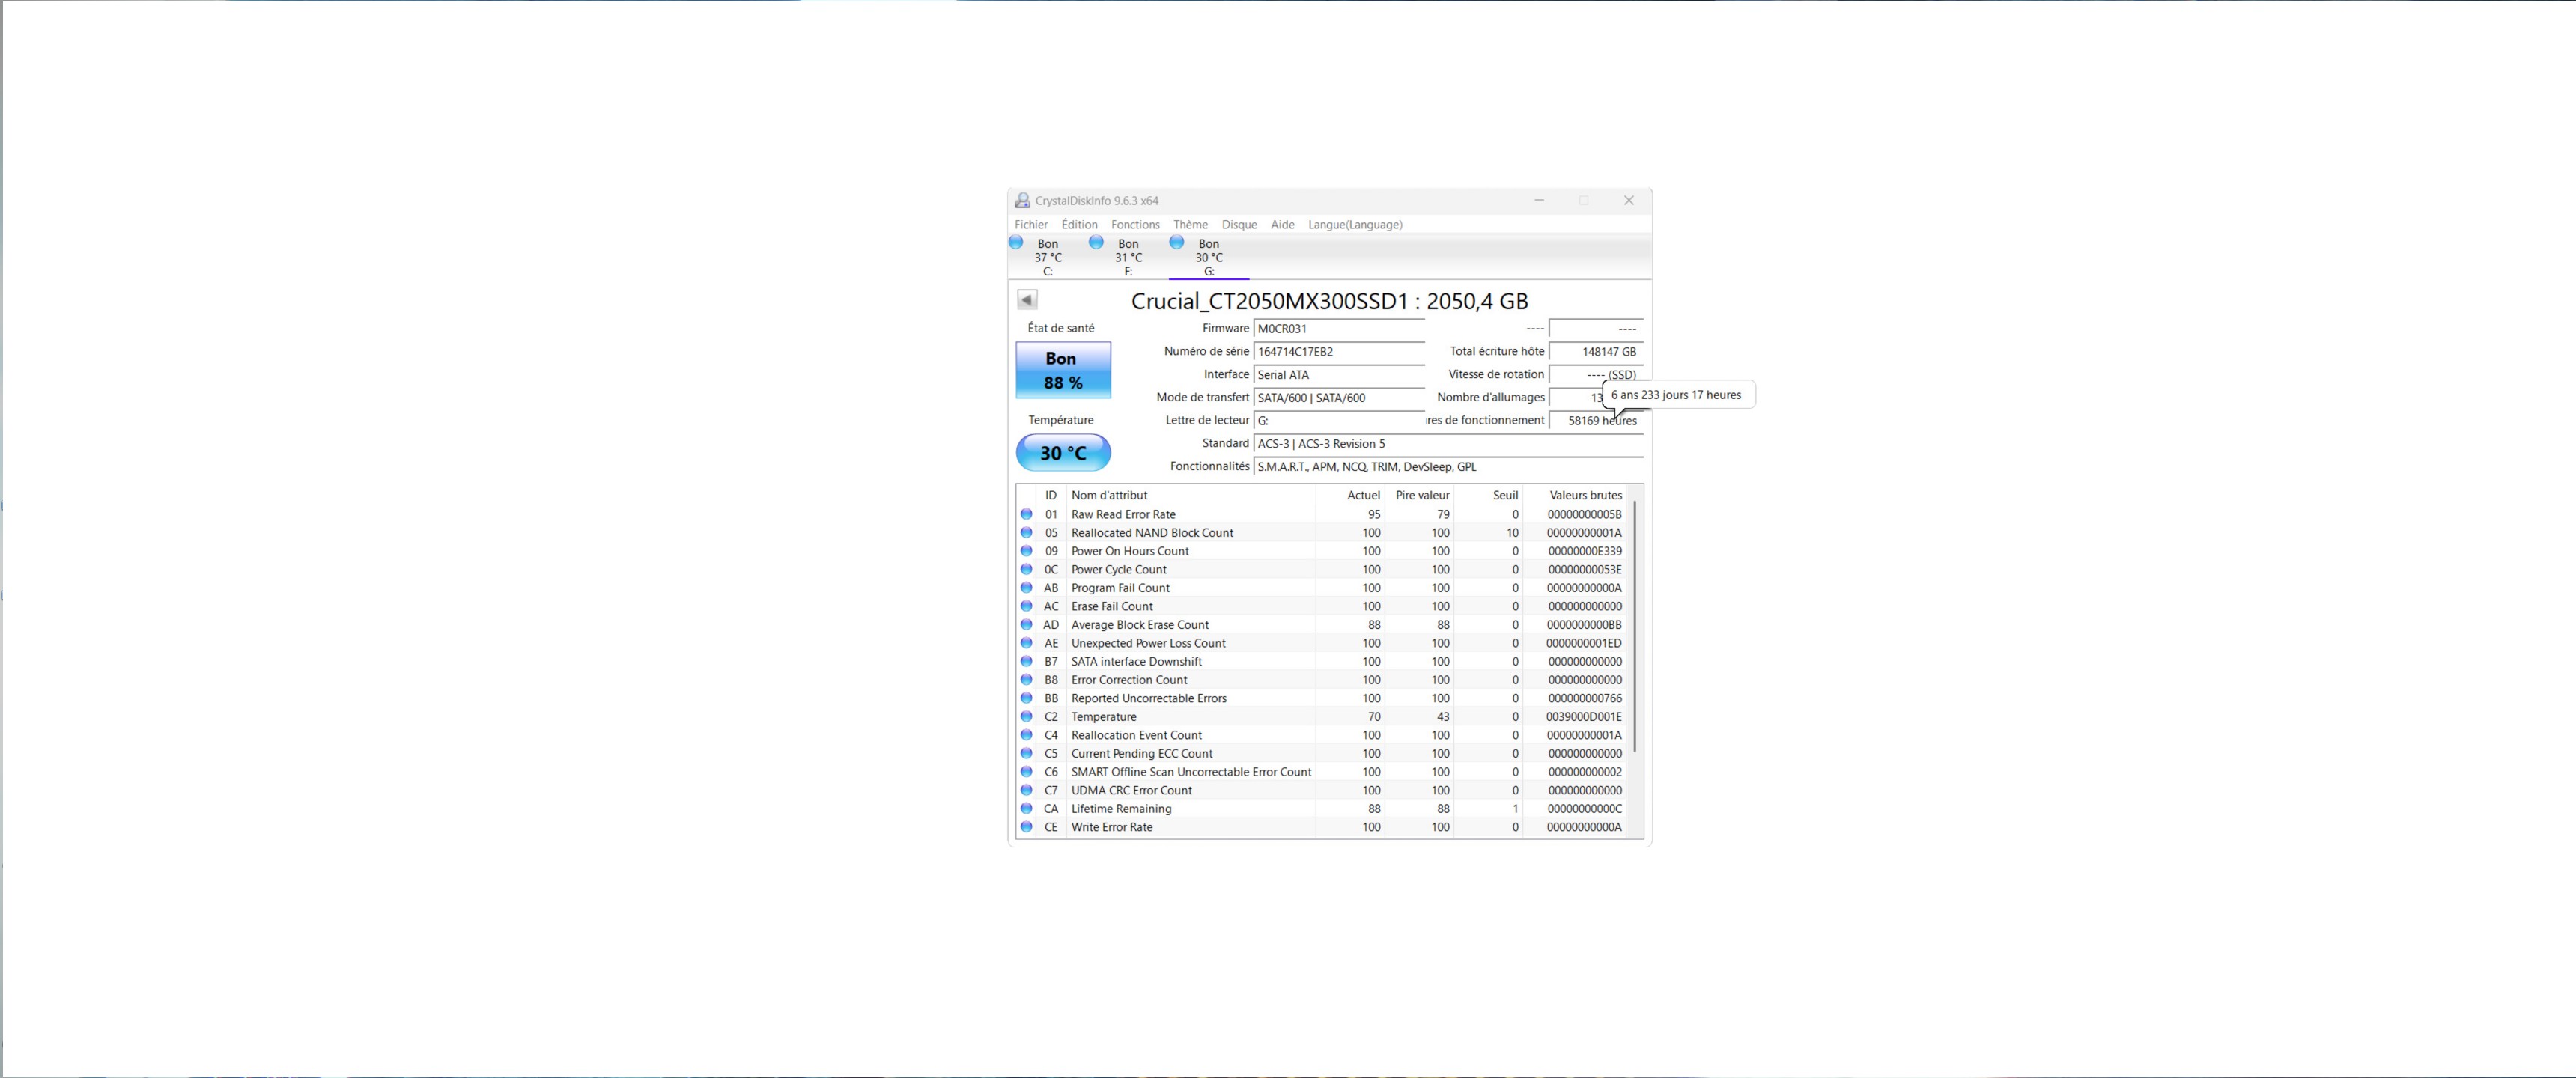The width and height of the screenshot is (2576, 1078).
Task: Open the Thème menu
Action: 1190,225
